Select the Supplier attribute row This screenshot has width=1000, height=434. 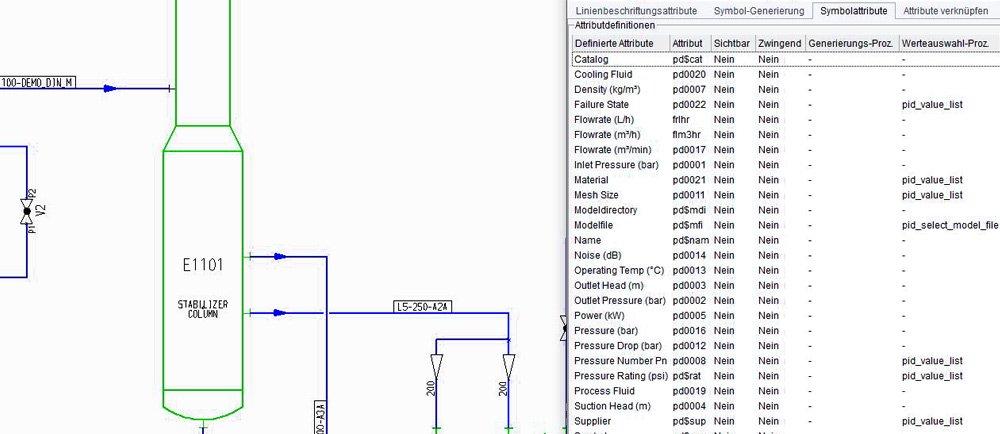click(786, 421)
